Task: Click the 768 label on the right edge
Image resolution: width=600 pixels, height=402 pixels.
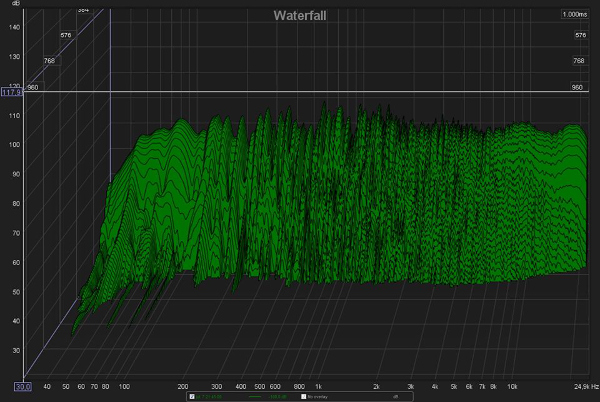Action: point(578,61)
